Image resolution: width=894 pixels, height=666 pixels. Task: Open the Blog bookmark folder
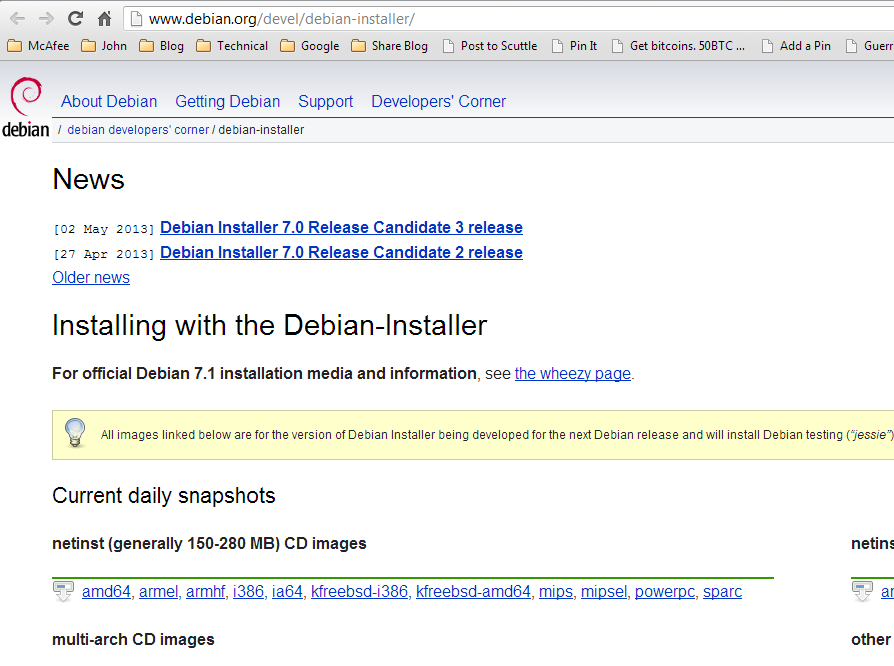(161, 46)
